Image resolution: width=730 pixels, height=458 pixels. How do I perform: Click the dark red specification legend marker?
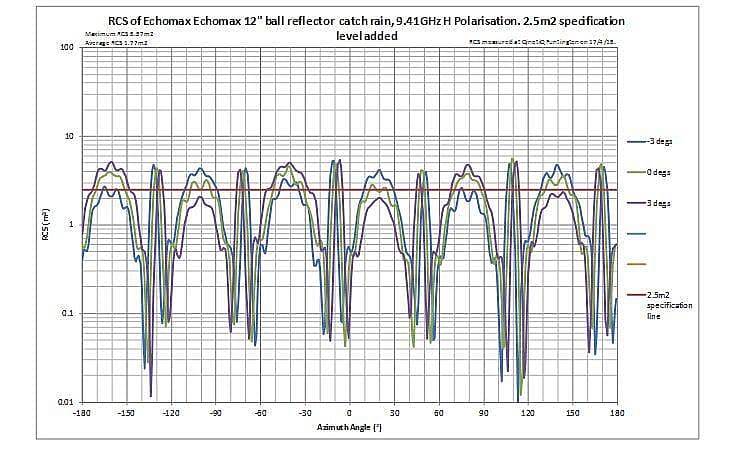pyautogui.click(x=636, y=295)
